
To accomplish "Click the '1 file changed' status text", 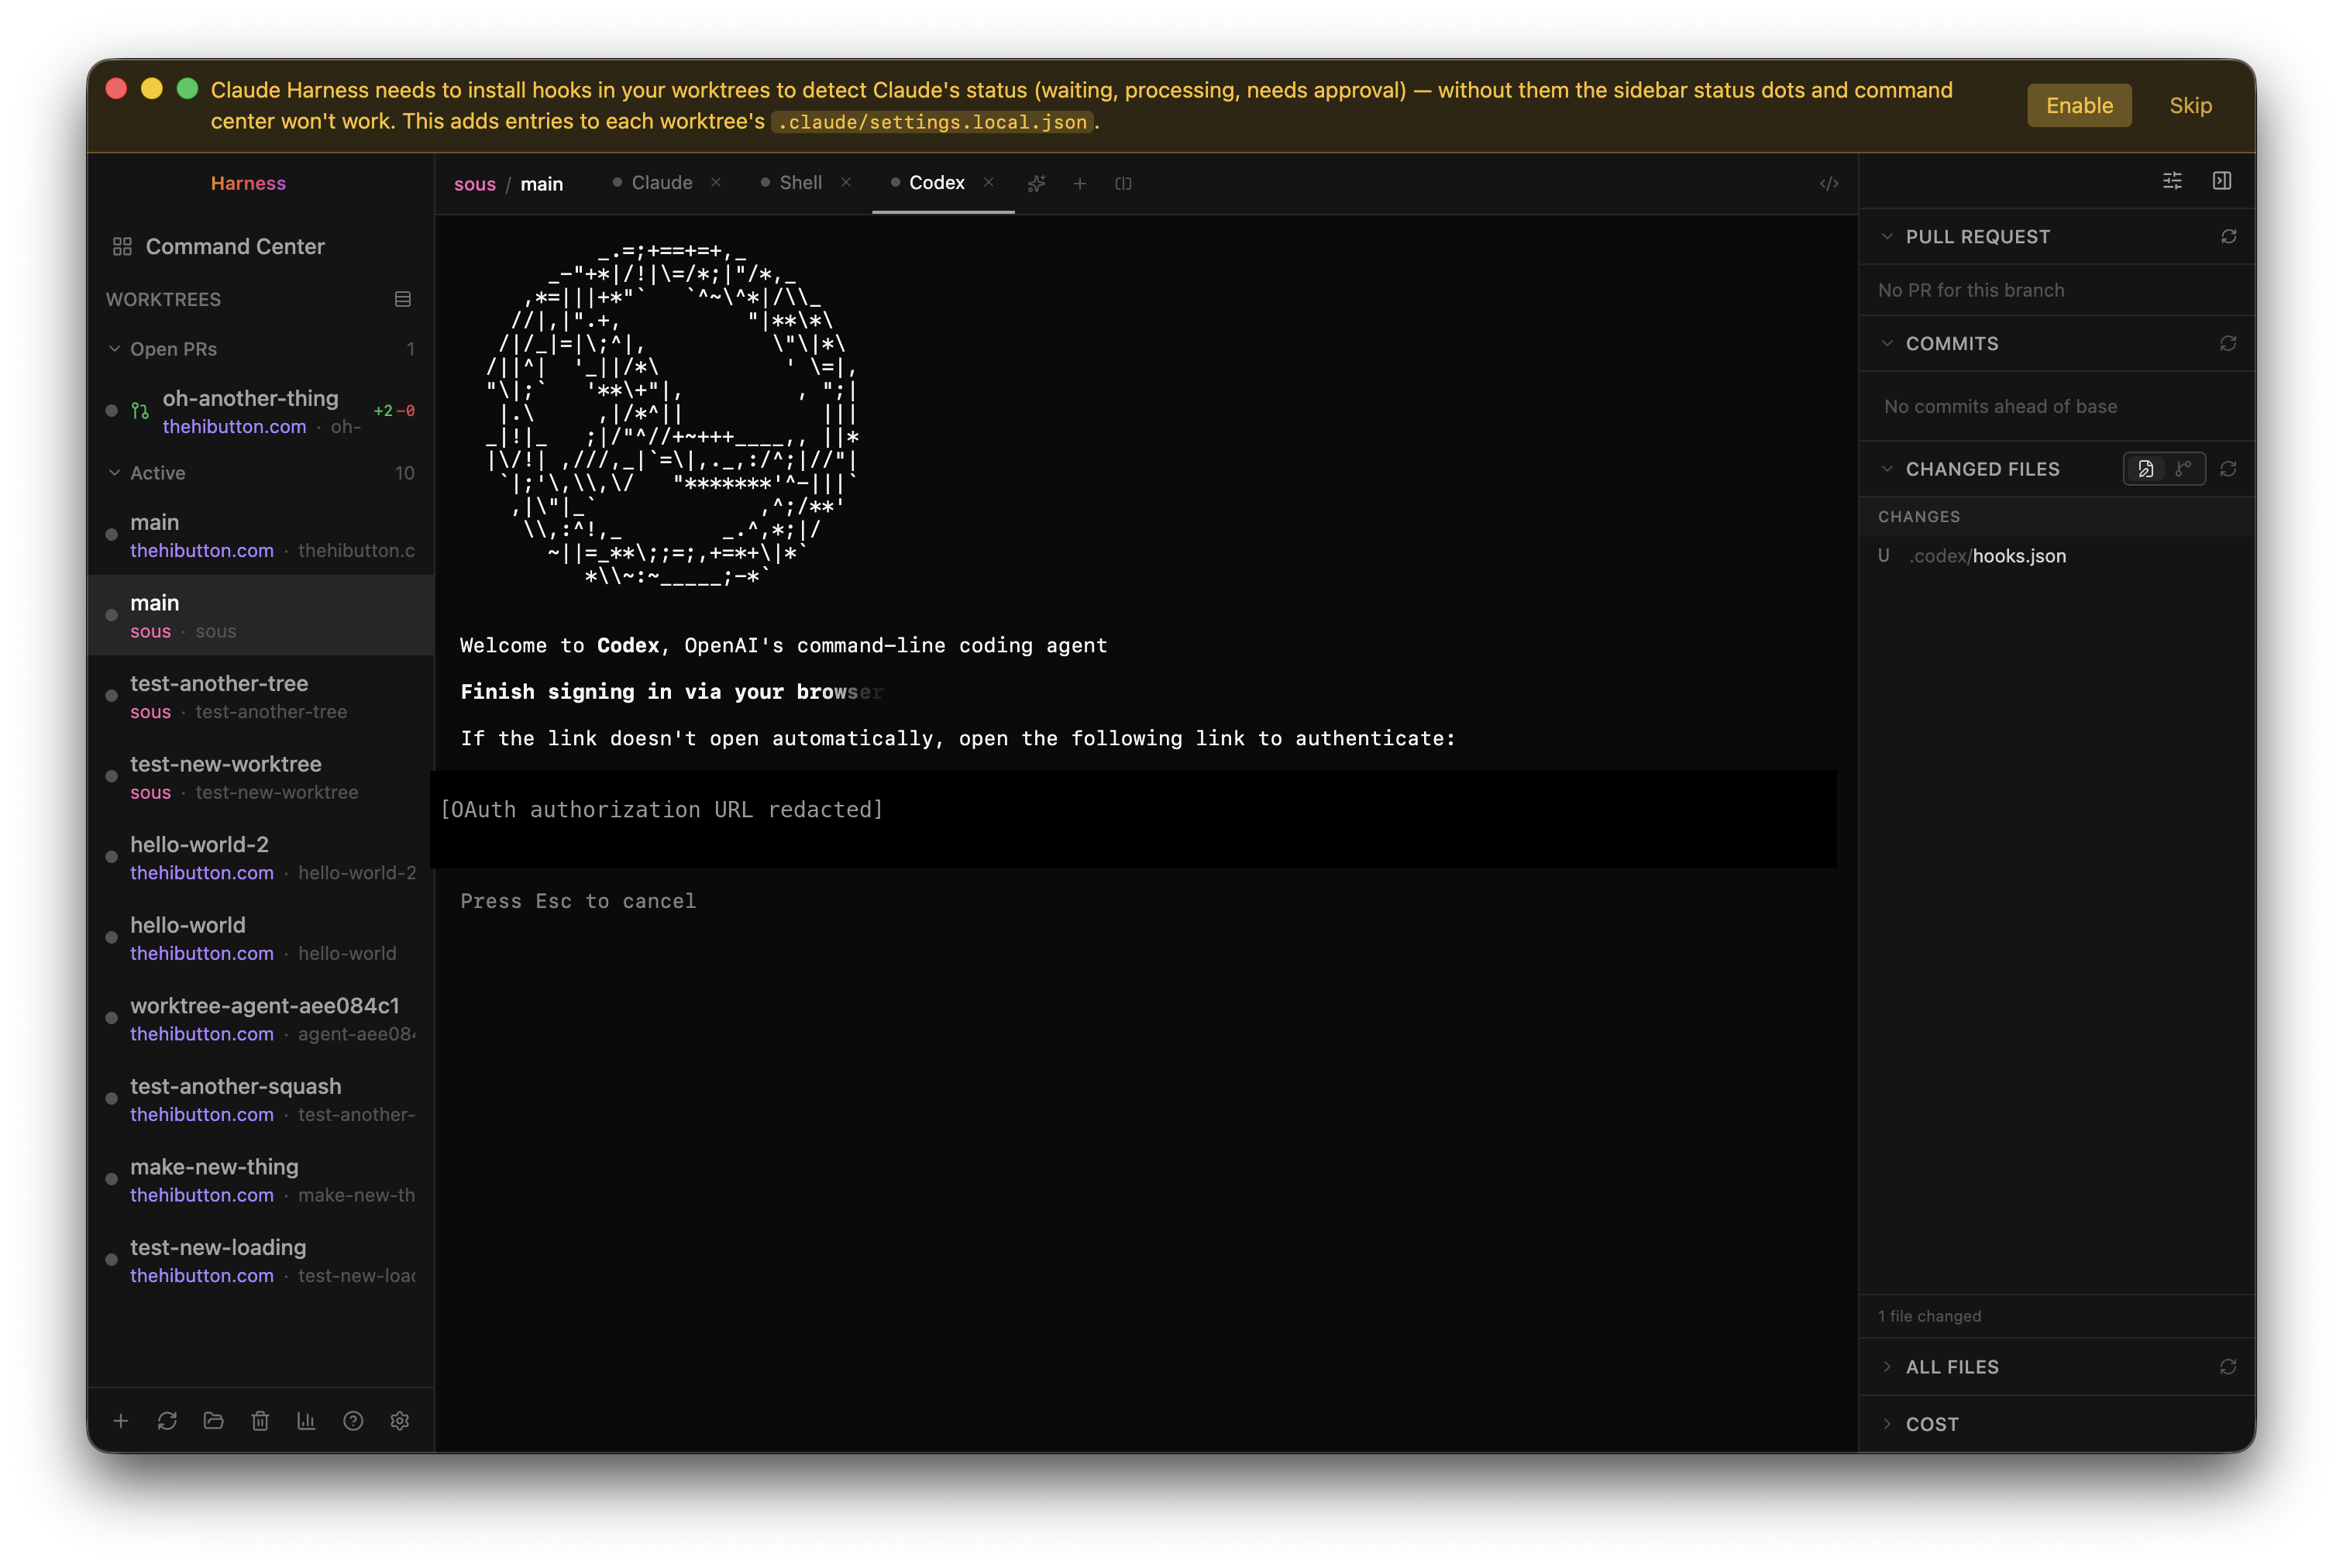I will 1929,1316.
